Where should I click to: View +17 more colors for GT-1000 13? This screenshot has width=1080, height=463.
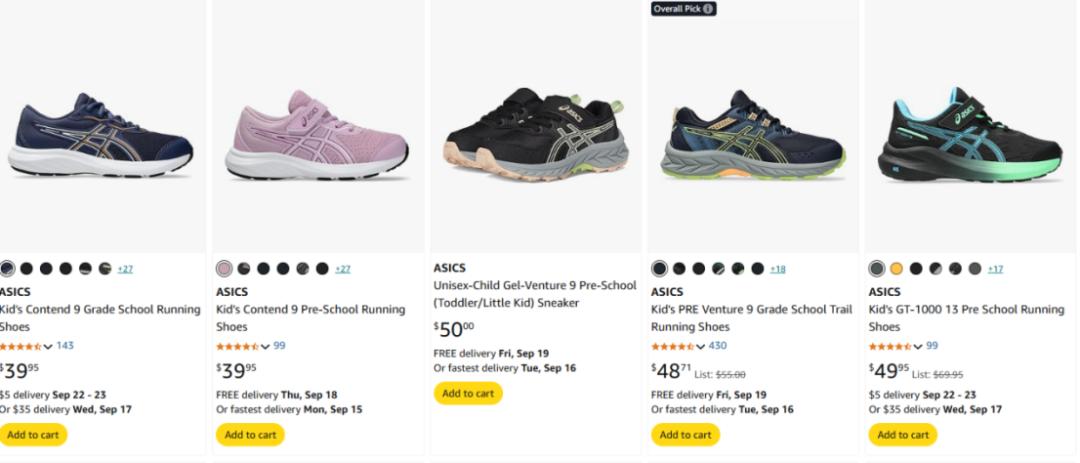tap(995, 269)
